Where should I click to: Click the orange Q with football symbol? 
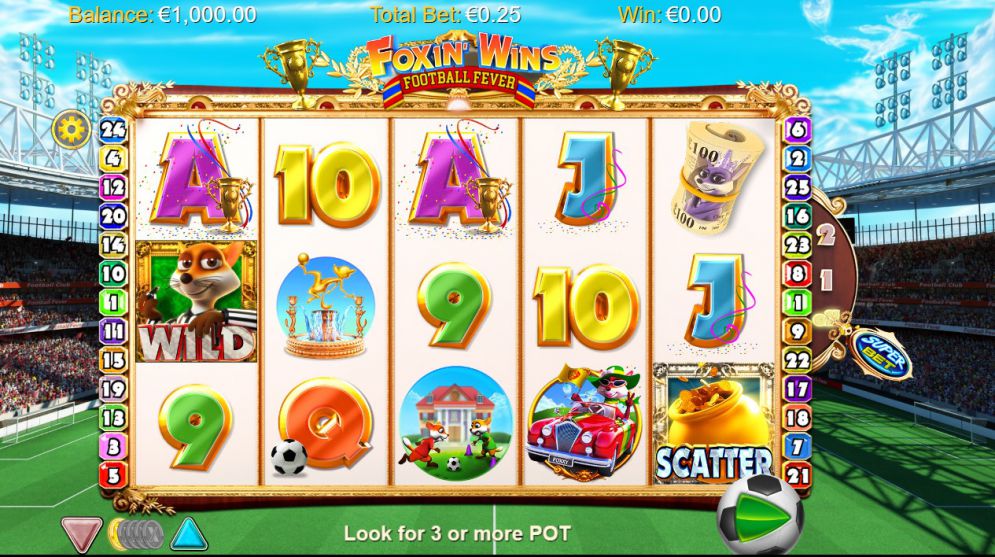pos(322,426)
